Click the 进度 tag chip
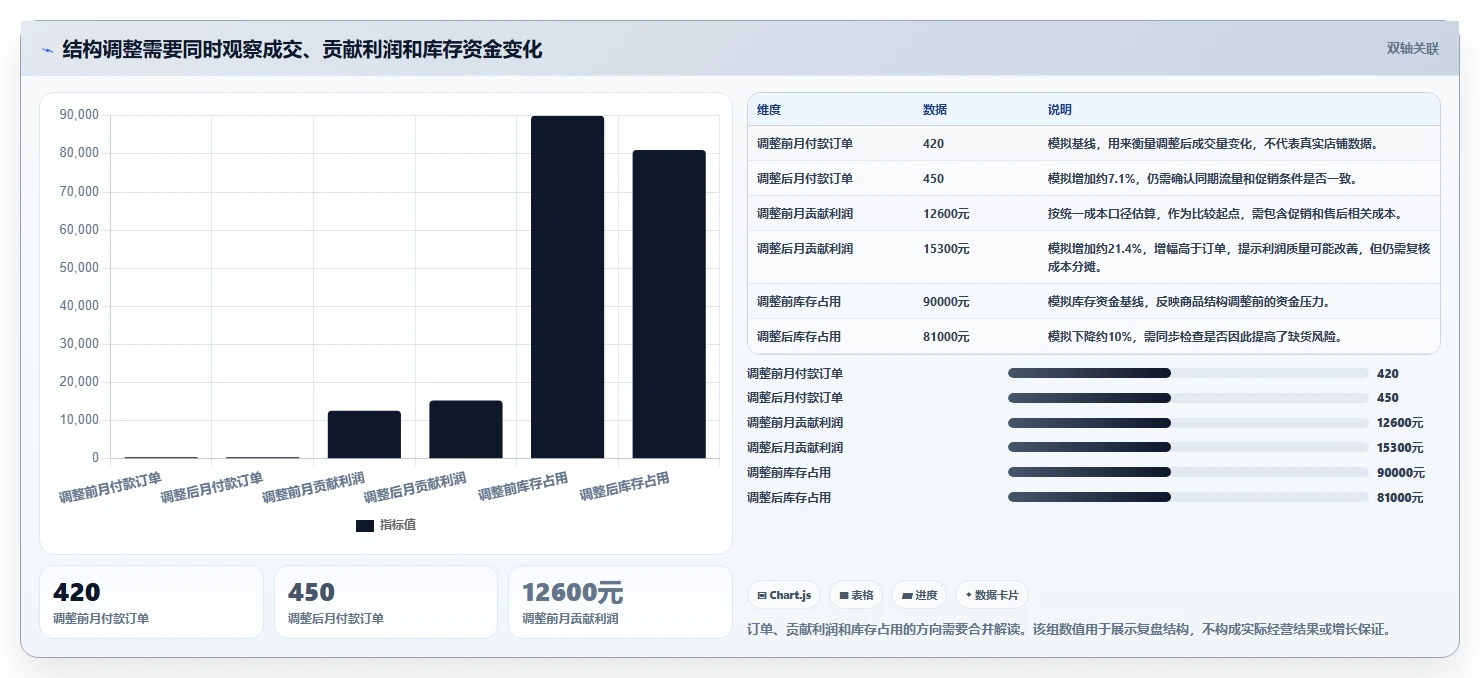The image size is (1480, 678). pos(919,595)
